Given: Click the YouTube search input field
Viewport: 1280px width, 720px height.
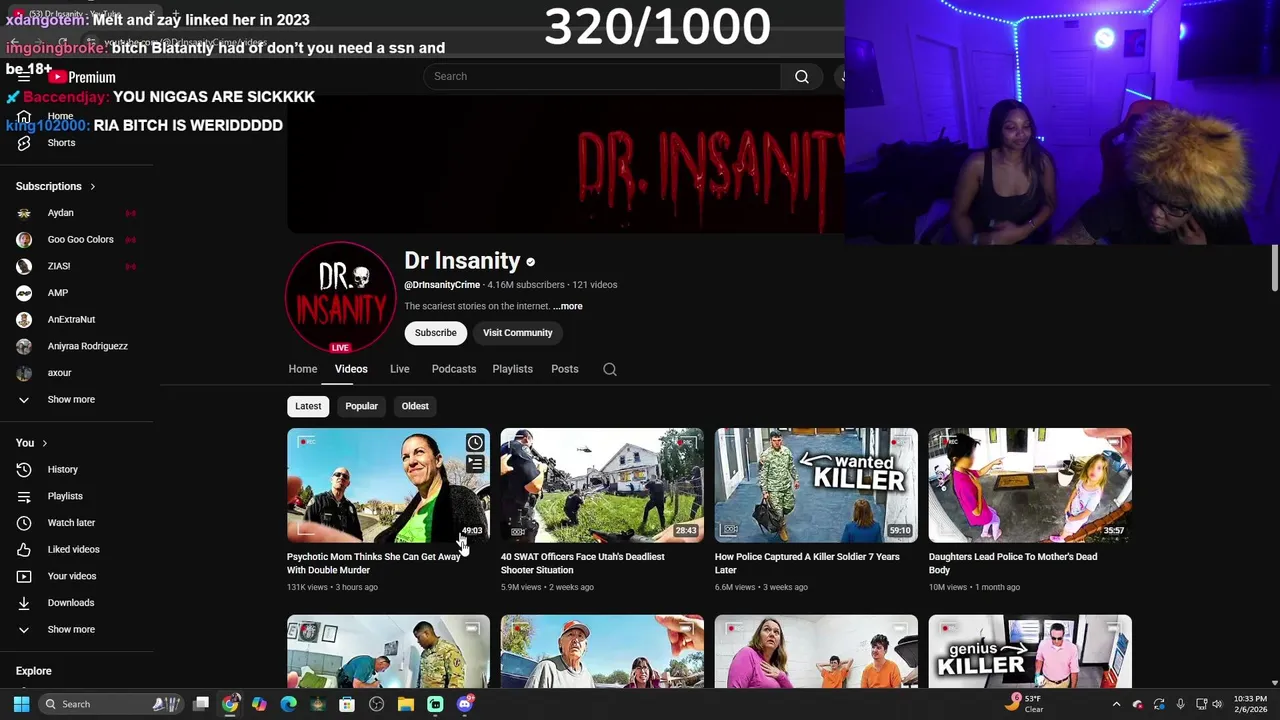Looking at the screenshot, I should tap(602, 77).
